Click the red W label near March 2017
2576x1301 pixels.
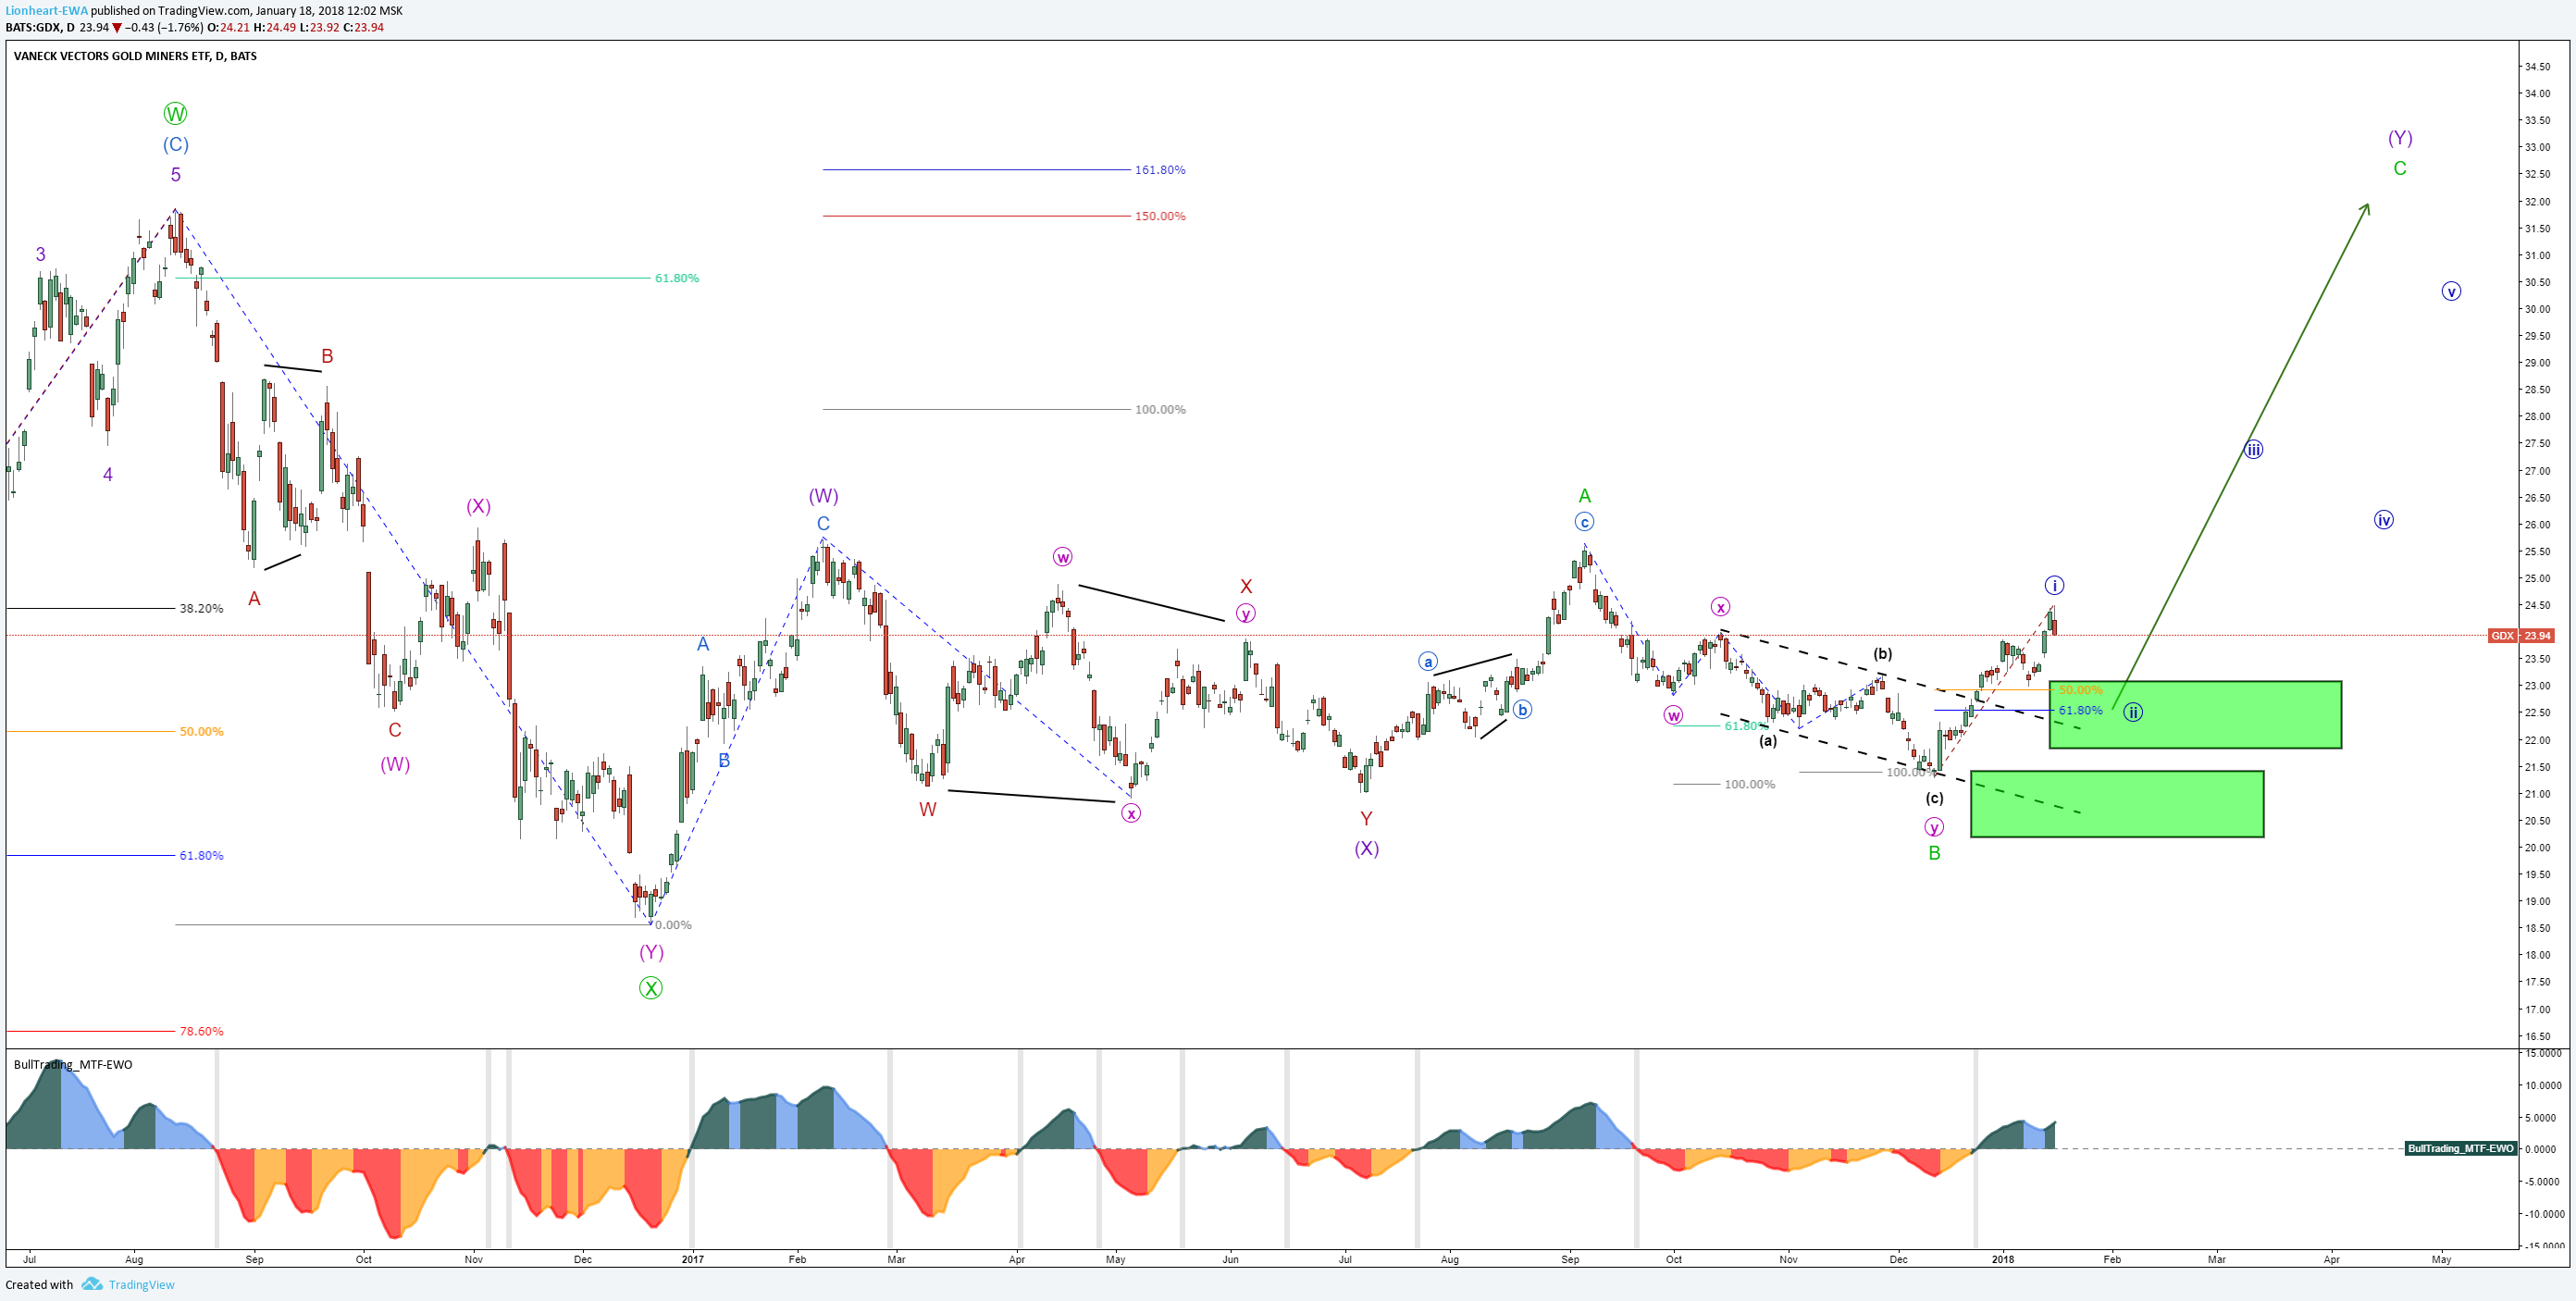[x=928, y=809]
